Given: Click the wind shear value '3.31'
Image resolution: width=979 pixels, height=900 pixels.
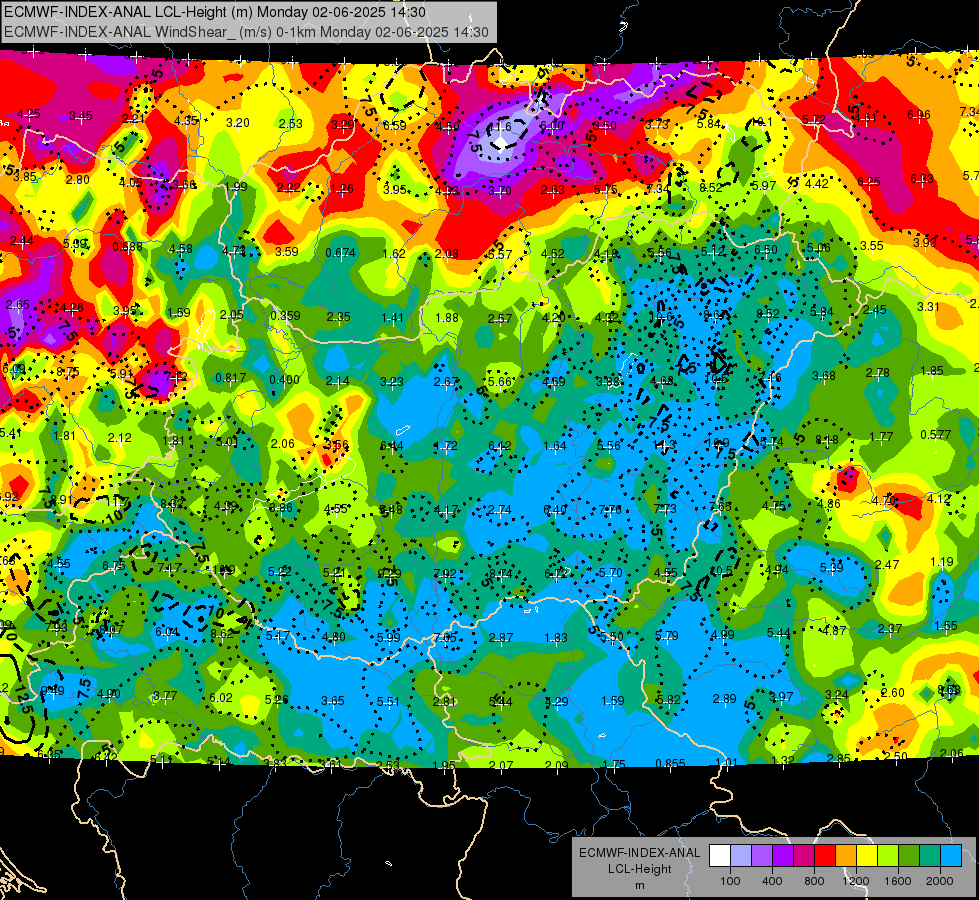Looking at the screenshot, I should tap(928, 307).
